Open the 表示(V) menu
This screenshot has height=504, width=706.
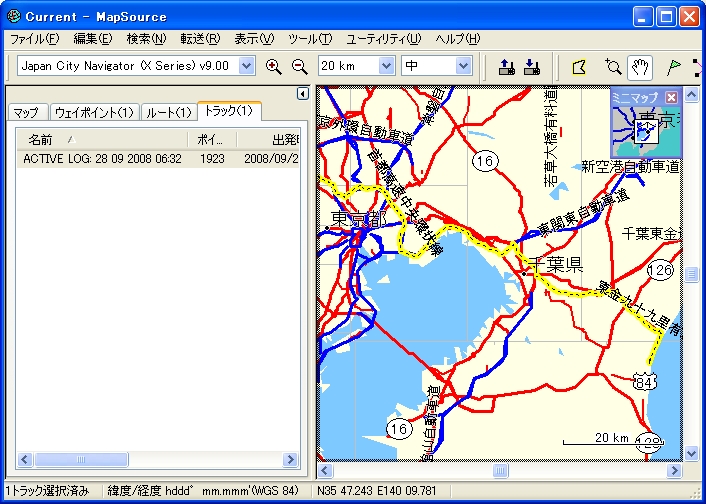click(254, 39)
